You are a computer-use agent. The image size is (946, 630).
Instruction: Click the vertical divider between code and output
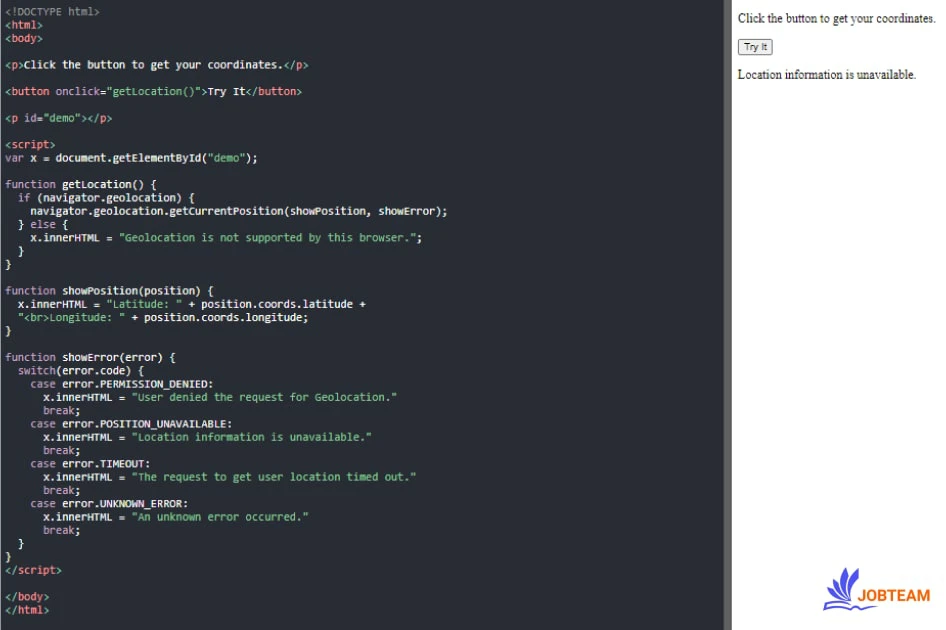point(727,315)
